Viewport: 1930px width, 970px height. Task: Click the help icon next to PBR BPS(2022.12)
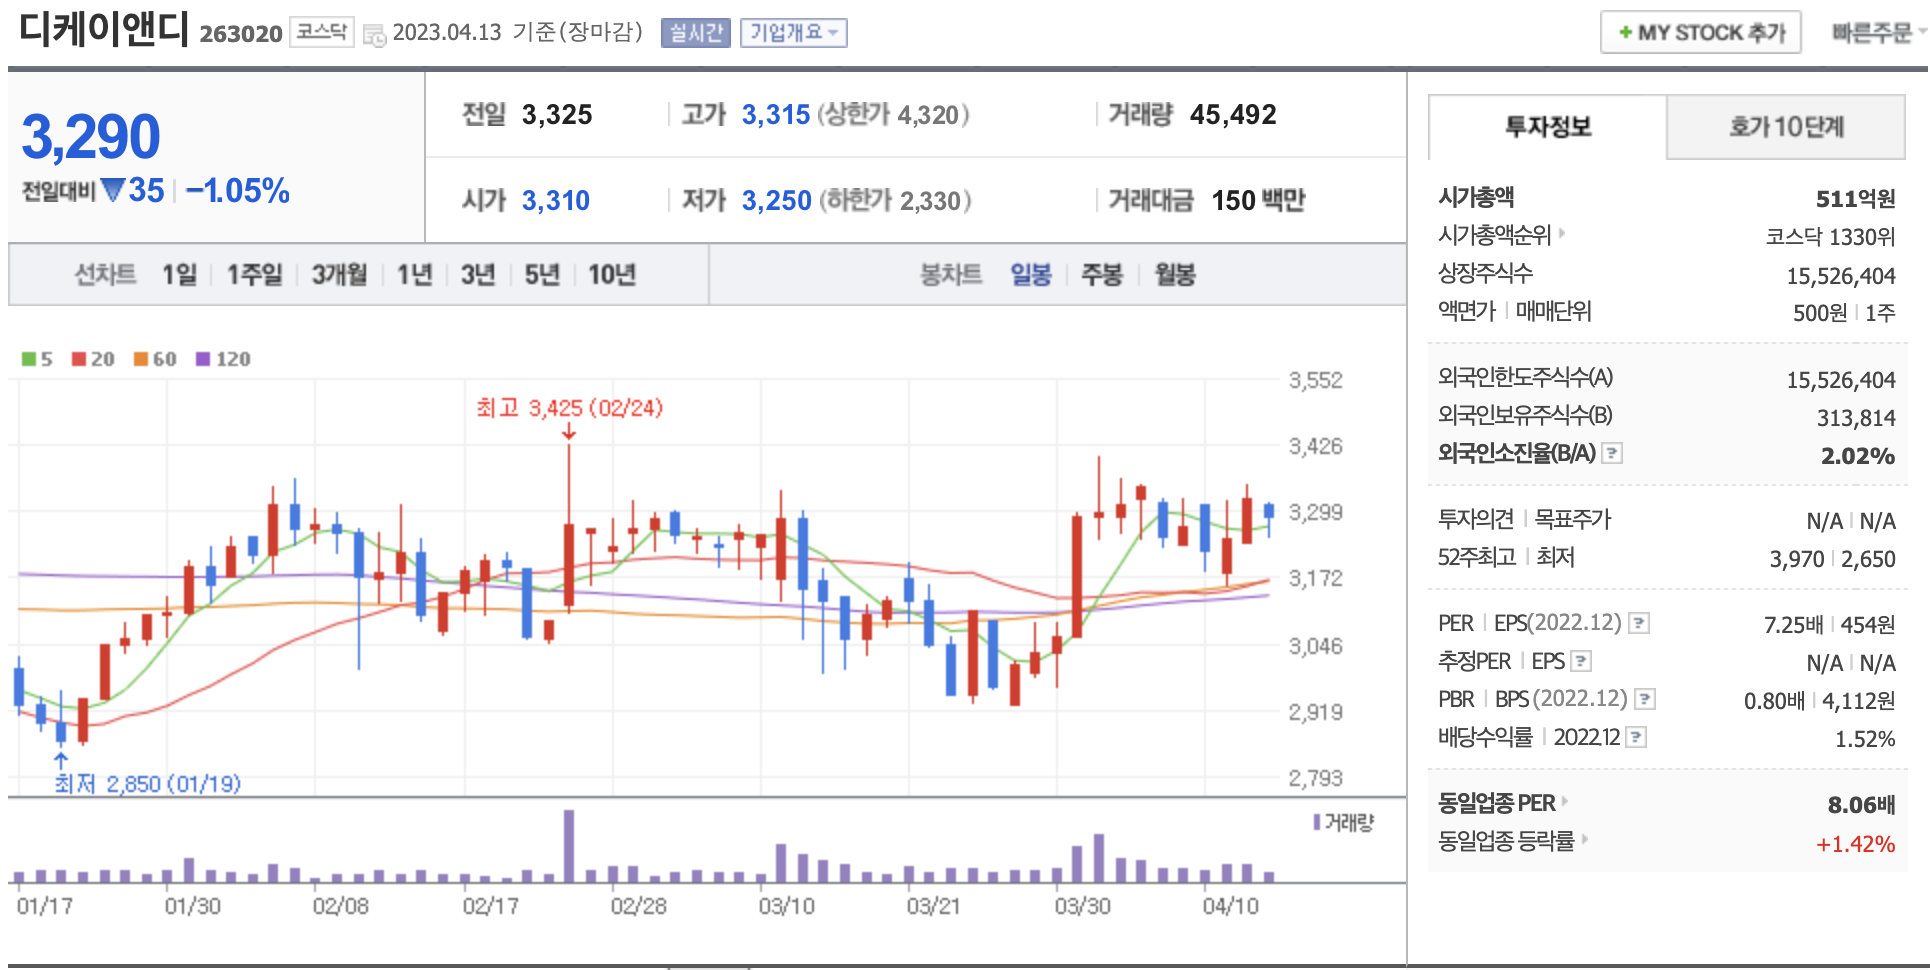click(x=1644, y=699)
